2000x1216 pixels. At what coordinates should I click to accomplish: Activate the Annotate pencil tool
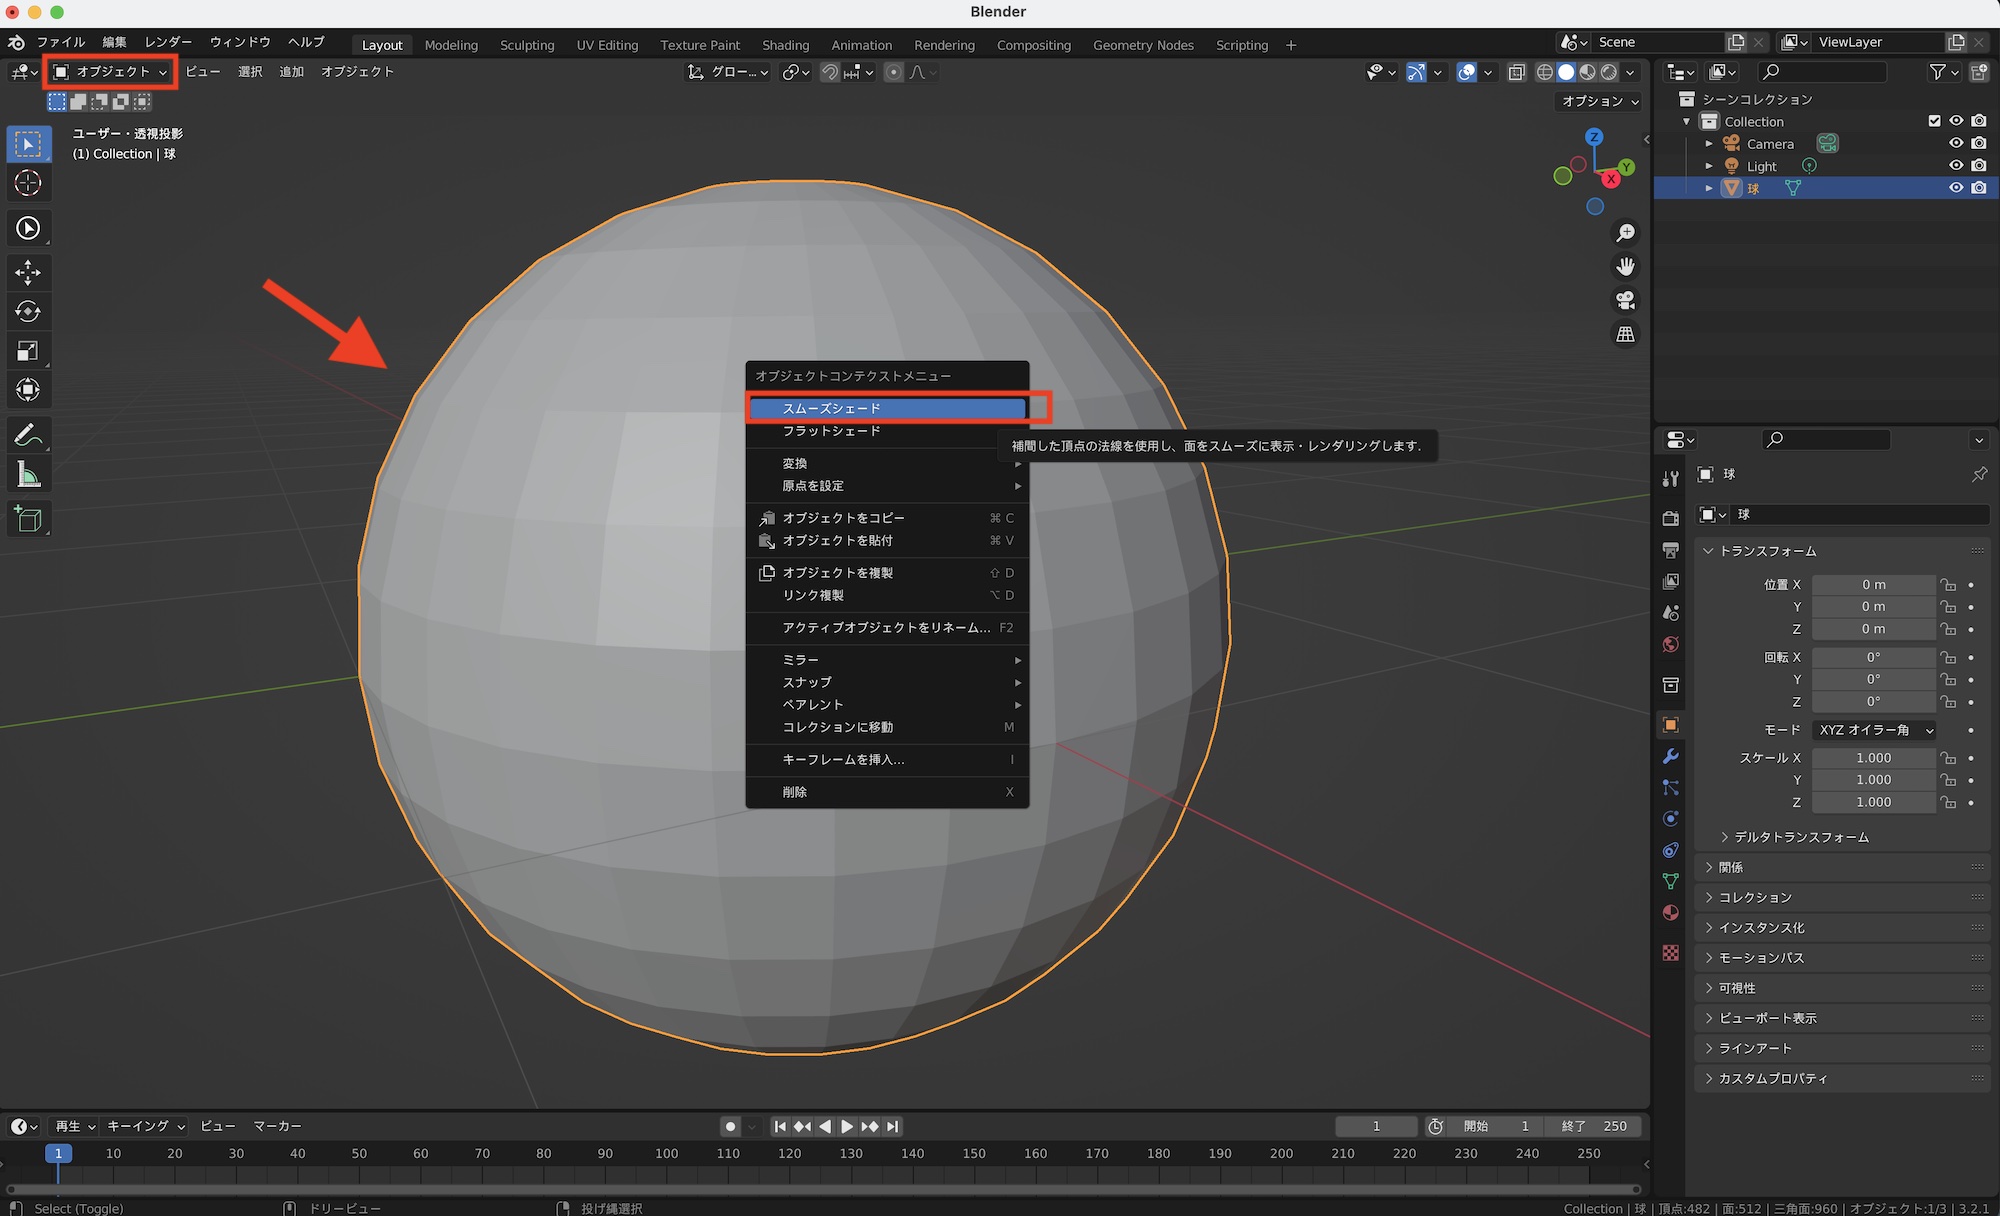[28, 435]
